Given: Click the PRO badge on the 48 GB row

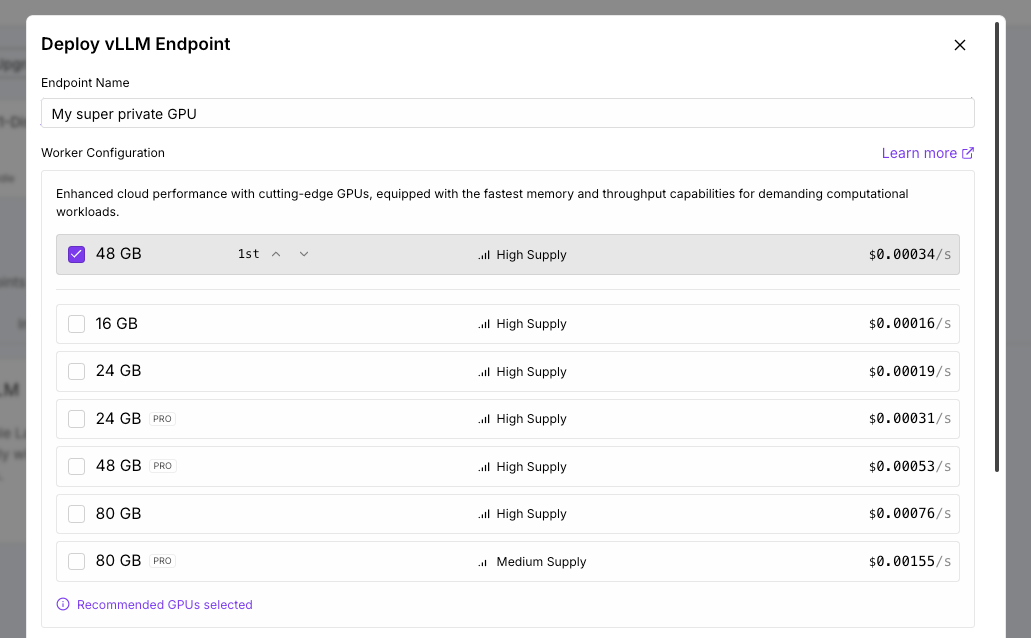Looking at the screenshot, I should tap(162, 466).
